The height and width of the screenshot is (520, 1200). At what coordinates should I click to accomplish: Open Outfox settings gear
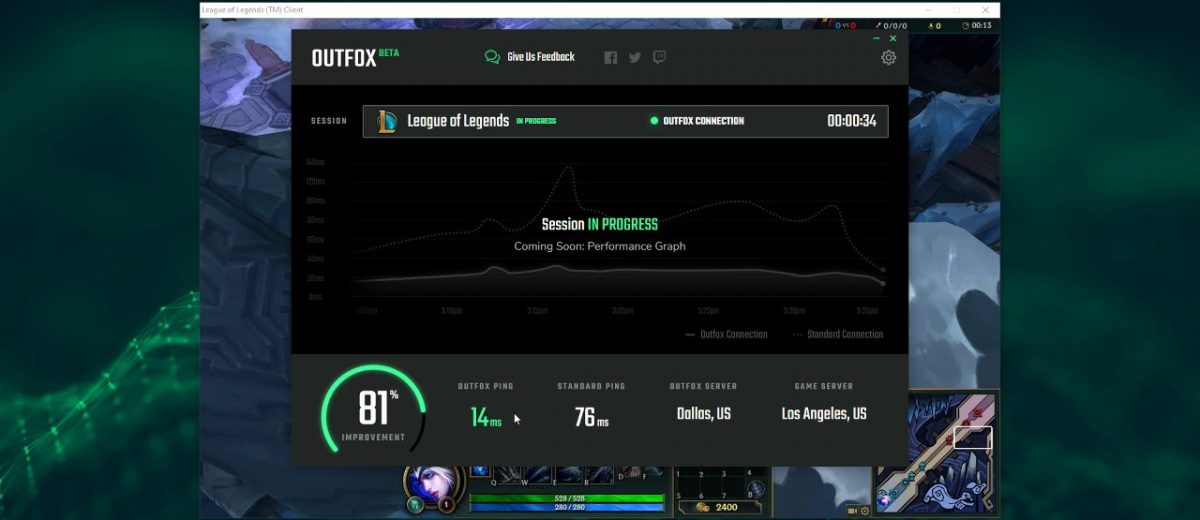(888, 57)
